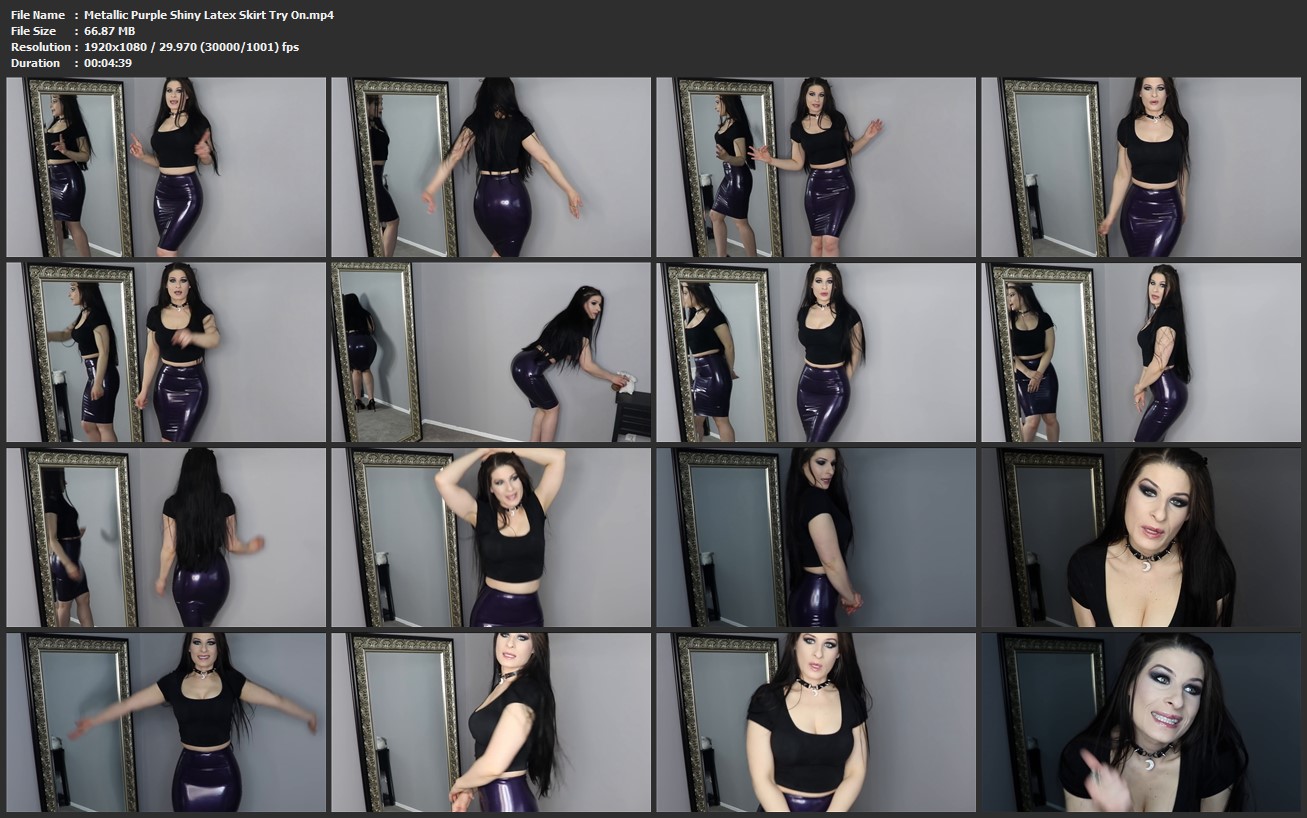
Task: Open first thumbnail in the second row
Action: [x=166, y=352]
